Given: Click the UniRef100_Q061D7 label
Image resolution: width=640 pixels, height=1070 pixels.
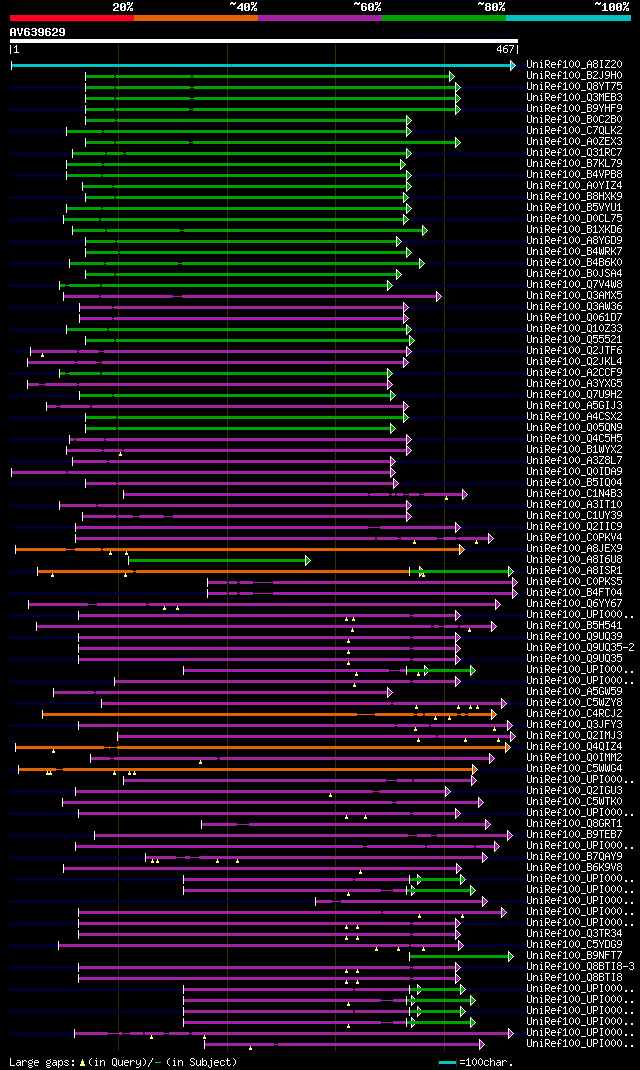Looking at the screenshot, I should click(x=574, y=318).
